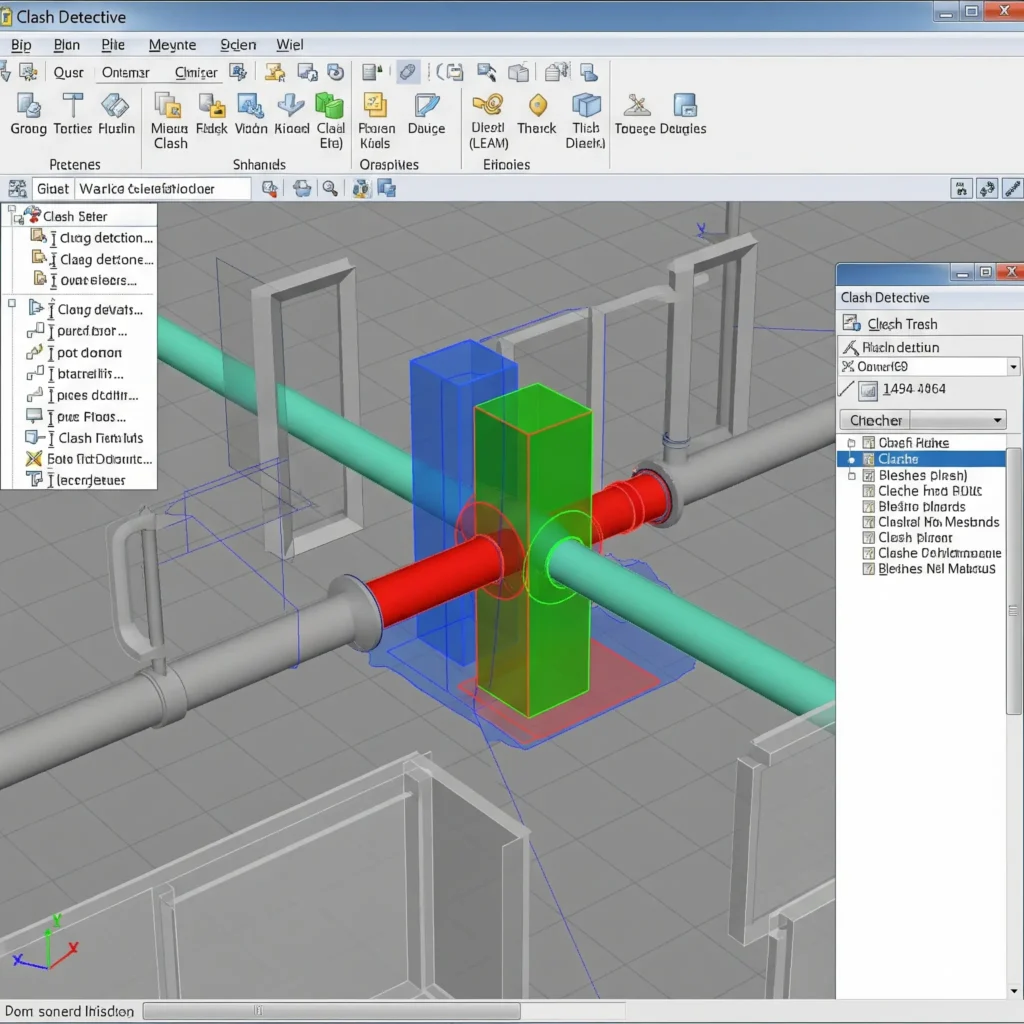Toggle the Clash plinont checkbox
The height and width of the screenshot is (1024, 1024).
(868, 538)
